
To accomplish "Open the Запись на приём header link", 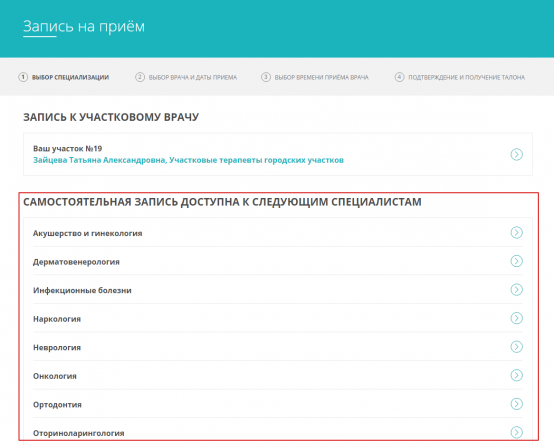I will (x=84, y=27).
